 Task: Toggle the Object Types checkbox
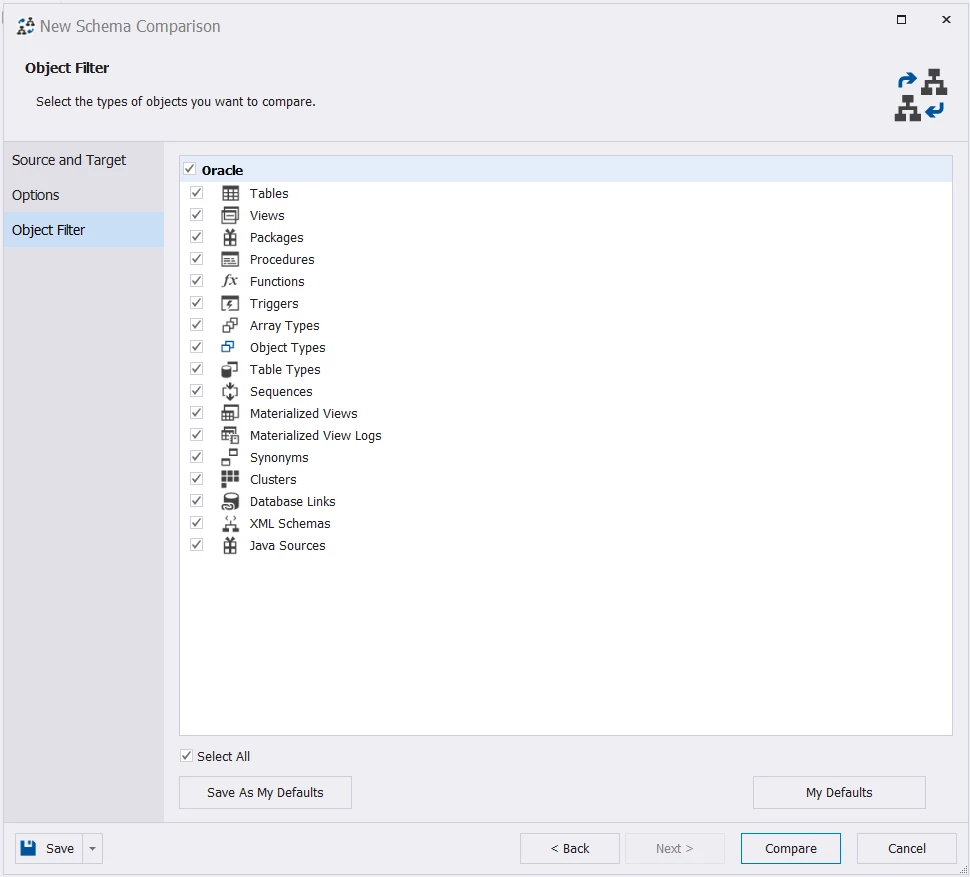click(x=197, y=347)
